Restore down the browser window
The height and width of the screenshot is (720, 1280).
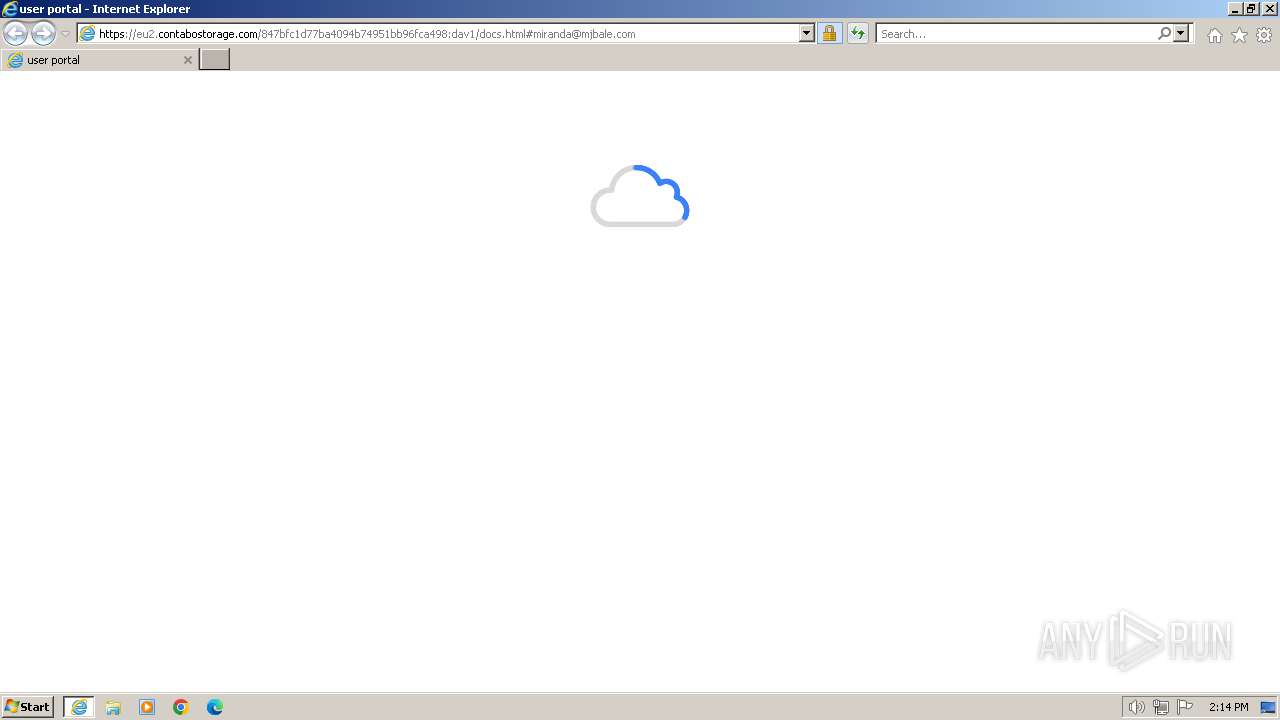(x=1251, y=9)
